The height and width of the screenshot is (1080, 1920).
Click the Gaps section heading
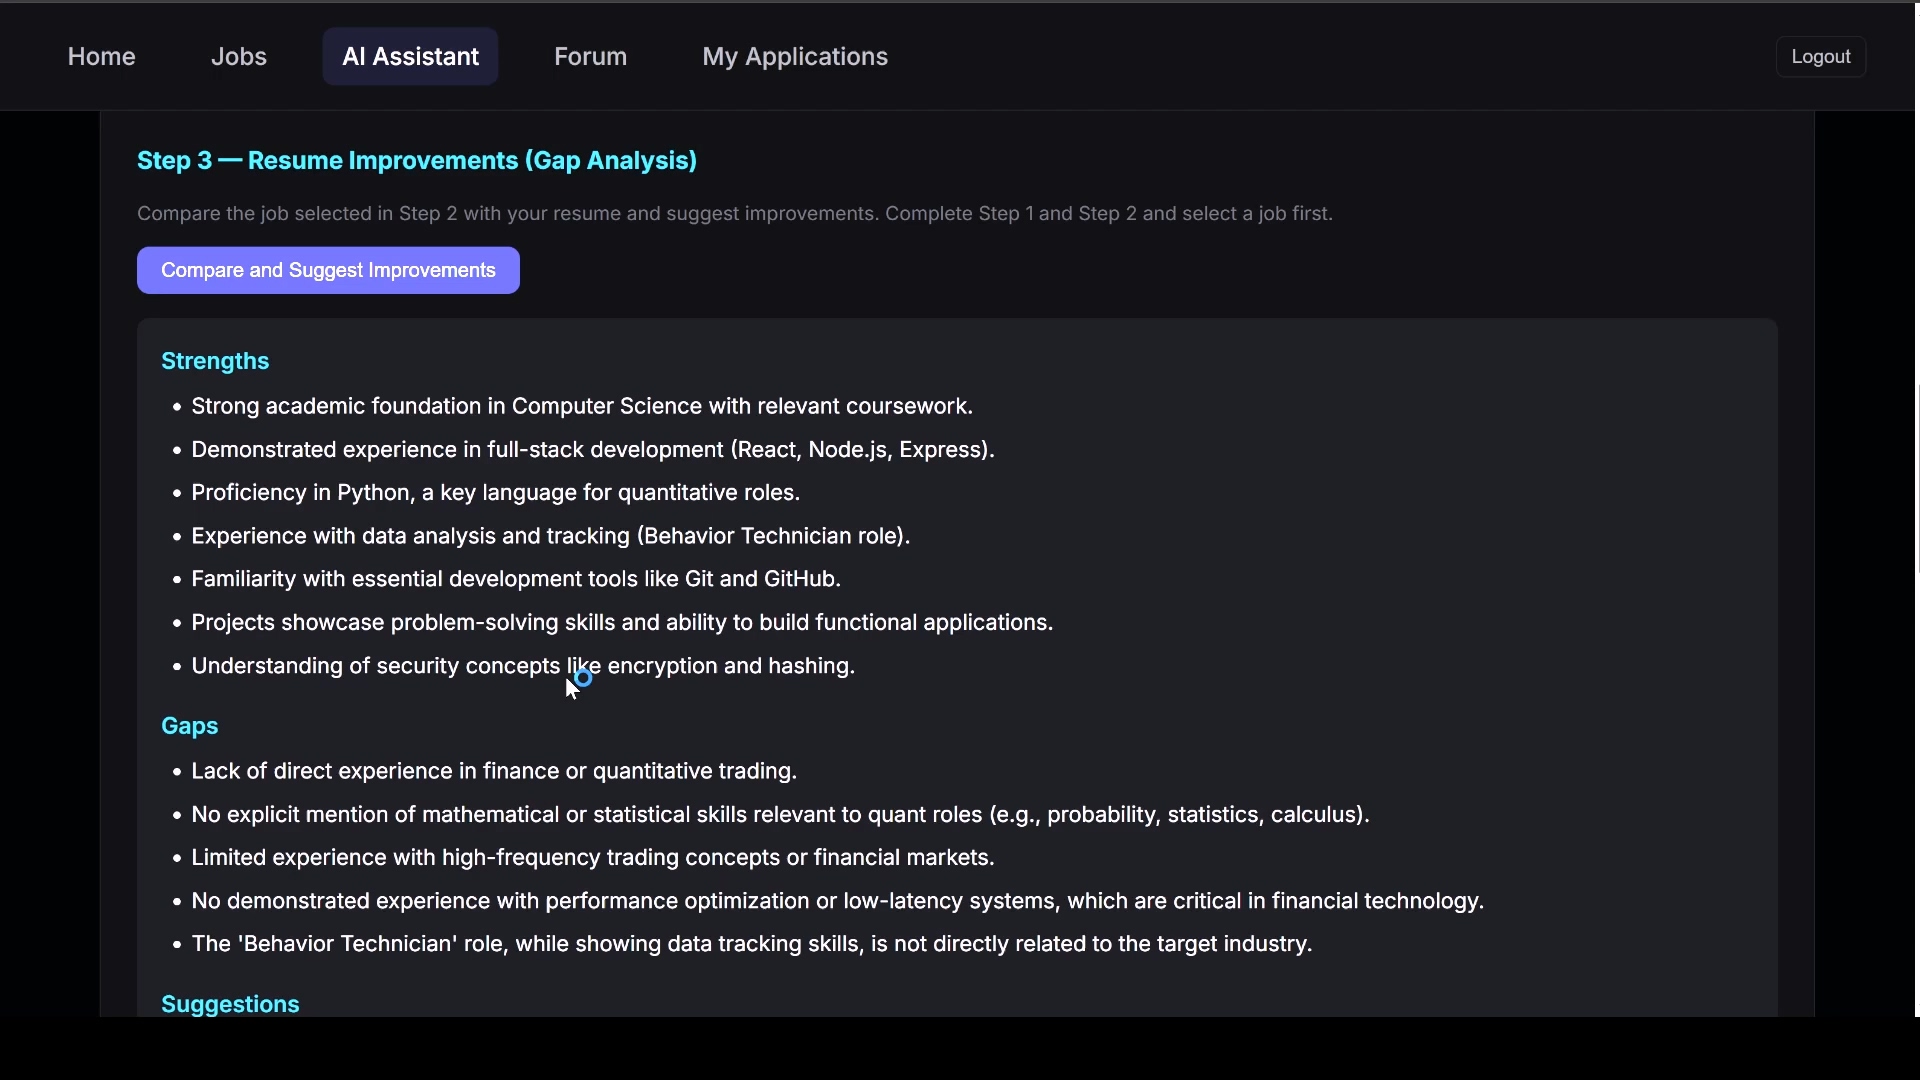pyautogui.click(x=189, y=726)
